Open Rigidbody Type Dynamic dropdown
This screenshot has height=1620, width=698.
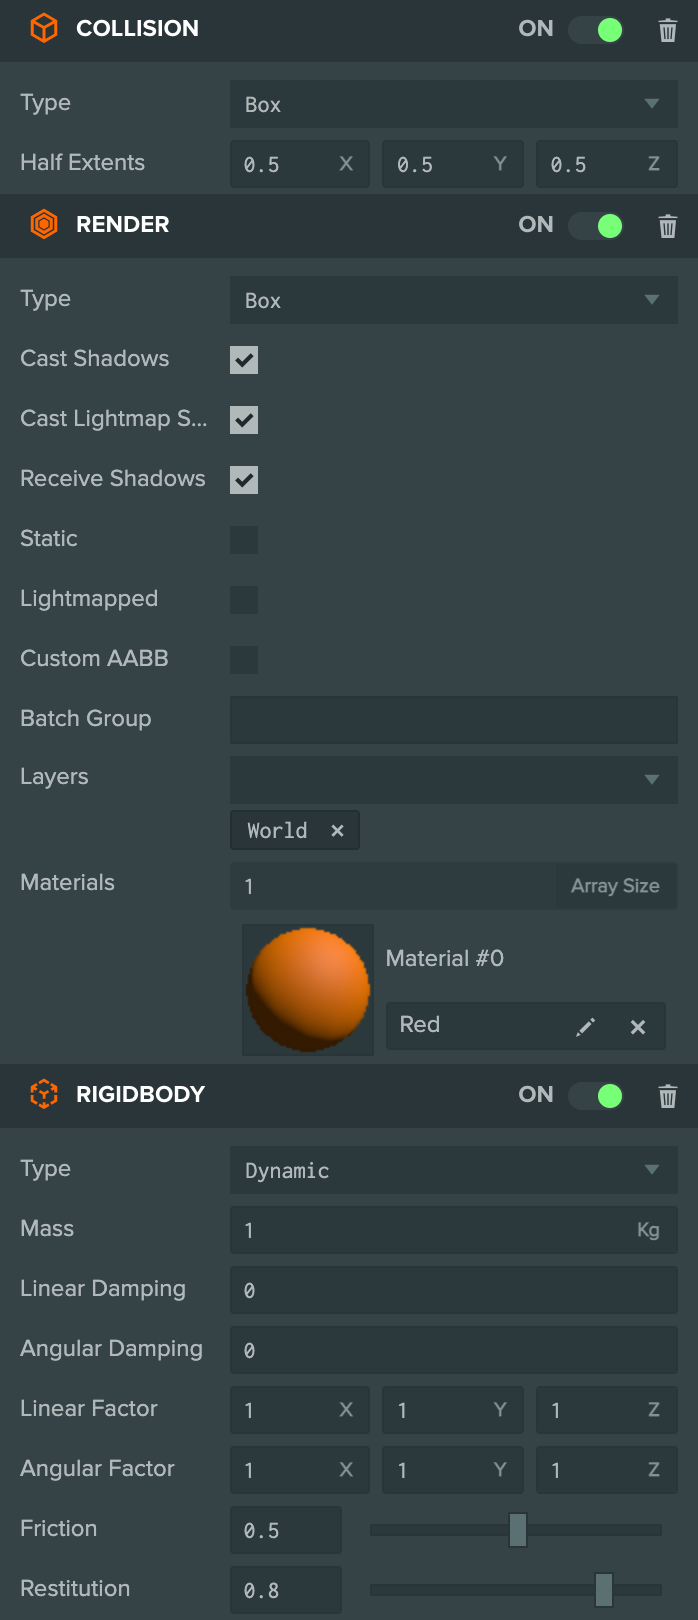click(454, 1170)
